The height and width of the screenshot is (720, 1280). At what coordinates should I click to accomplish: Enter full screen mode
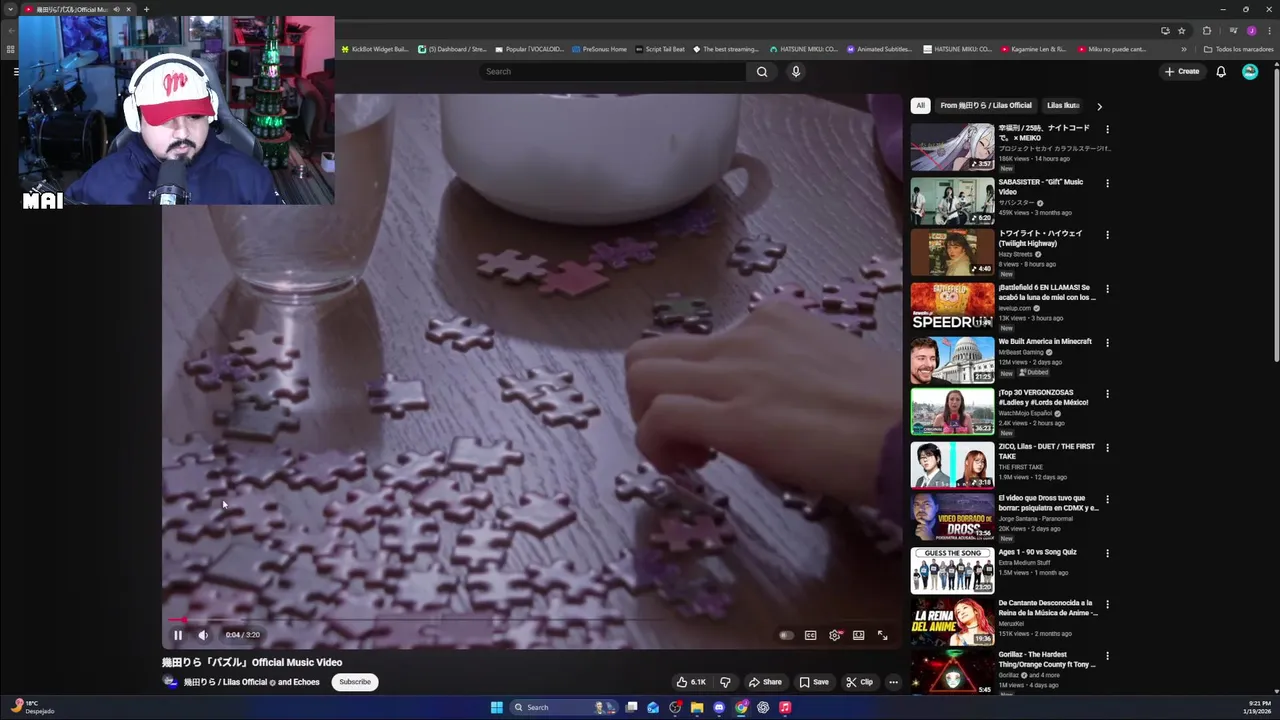[x=882, y=635]
